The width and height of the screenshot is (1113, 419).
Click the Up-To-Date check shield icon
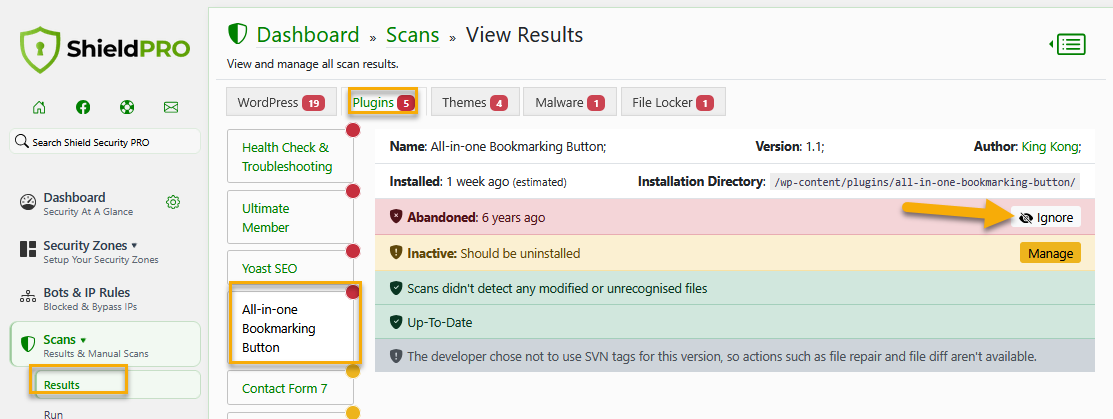(x=396, y=322)
